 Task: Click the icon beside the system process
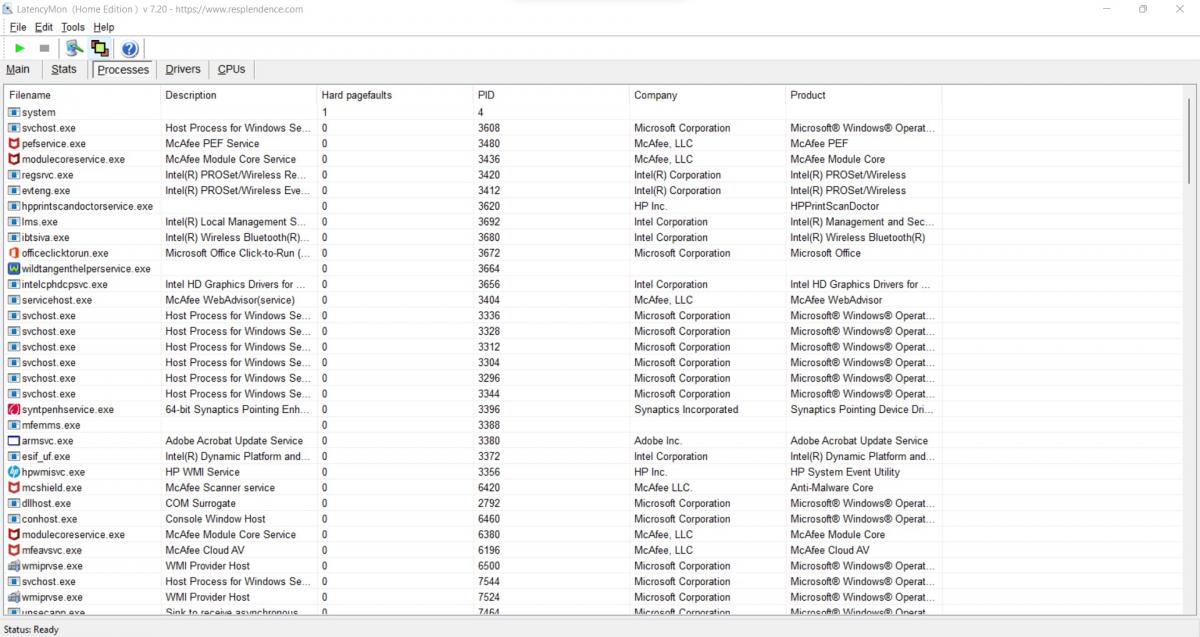(x=14, y=112)
